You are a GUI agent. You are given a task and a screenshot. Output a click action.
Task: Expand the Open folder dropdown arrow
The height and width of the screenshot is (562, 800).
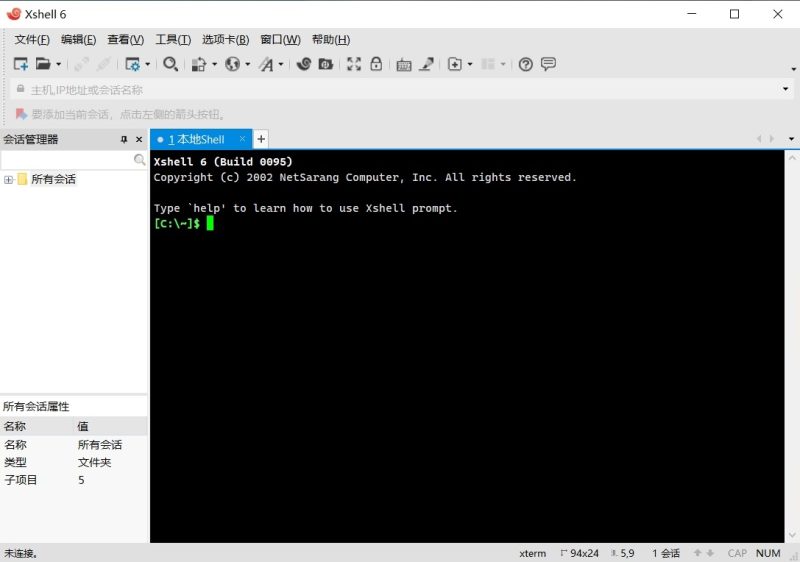point(58,64)
